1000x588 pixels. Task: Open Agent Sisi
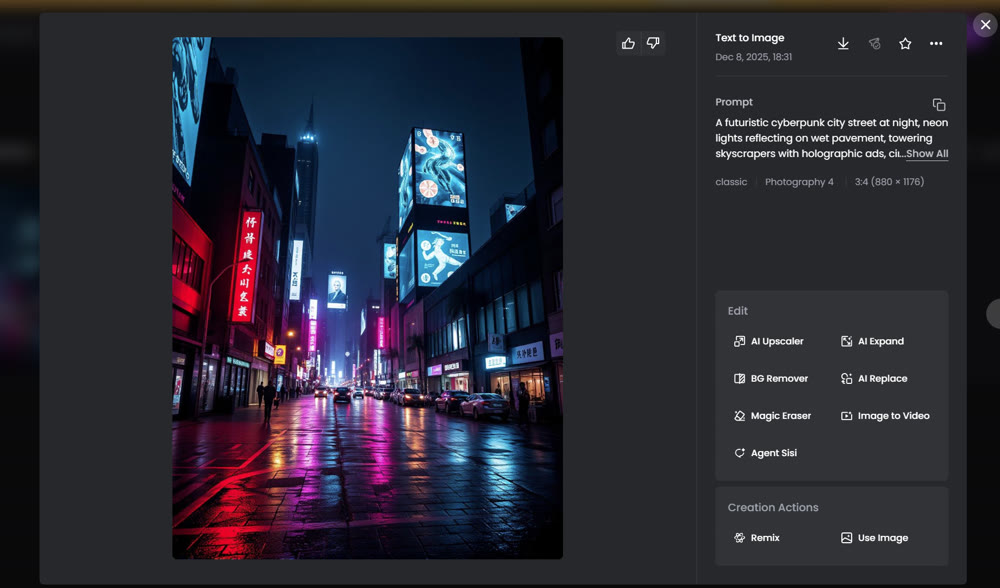(765, 452)
